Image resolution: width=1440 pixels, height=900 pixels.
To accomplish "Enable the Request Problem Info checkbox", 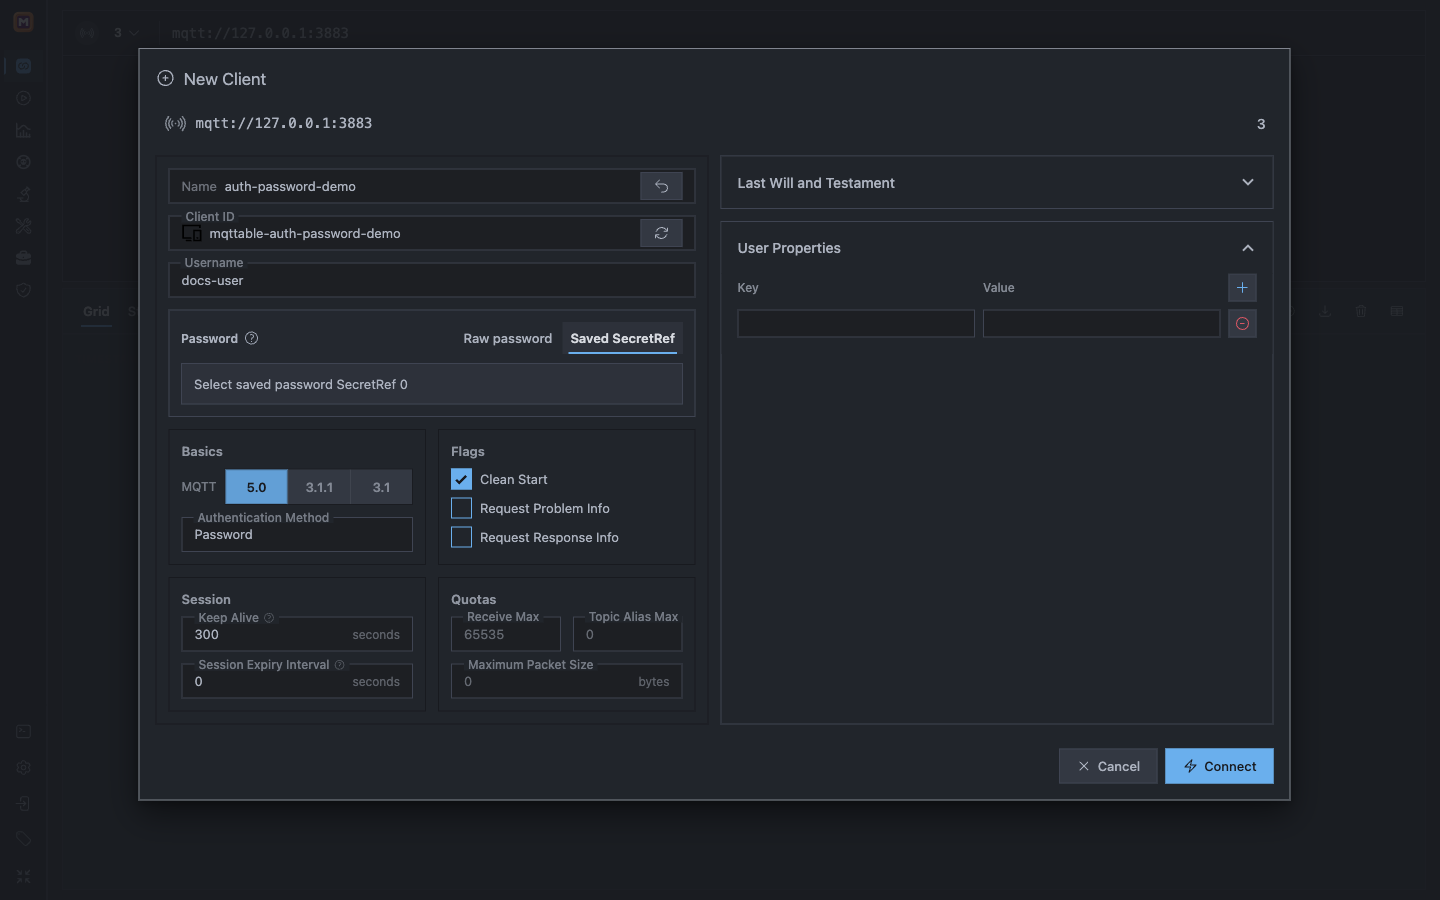I will 461,508.
